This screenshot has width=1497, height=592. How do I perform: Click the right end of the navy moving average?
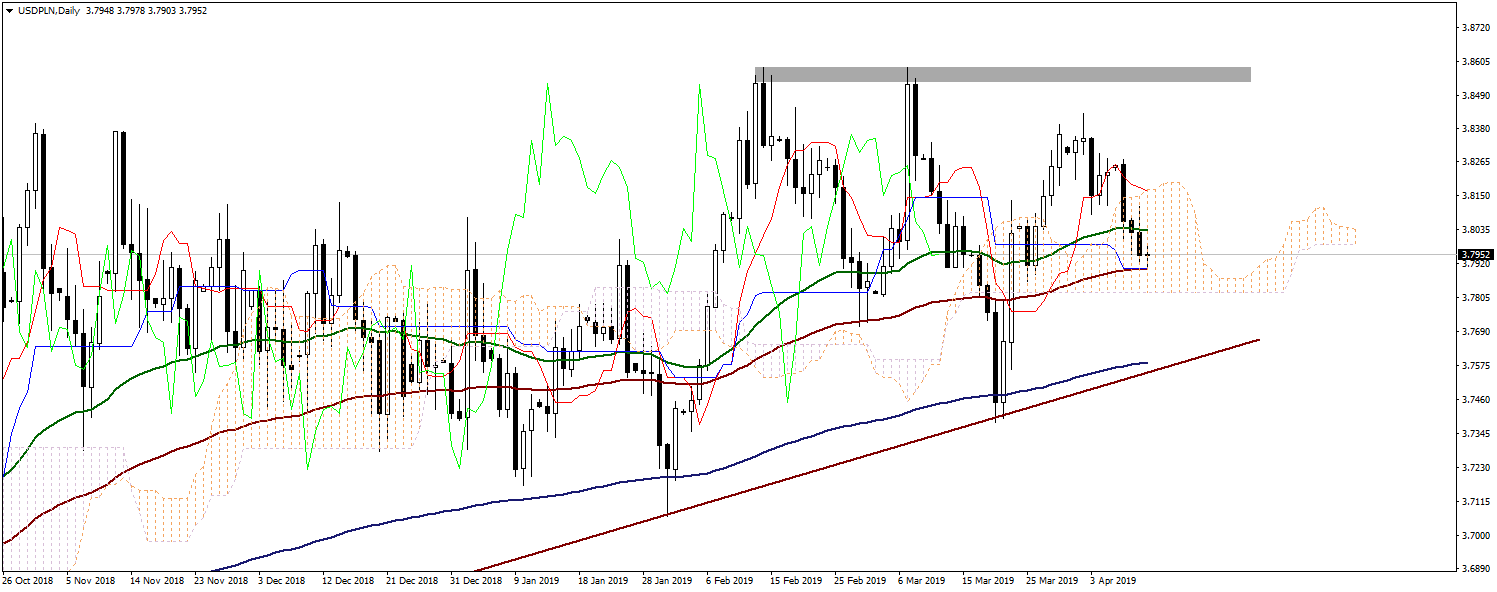pyautogui.click(x=1146, y=363)
